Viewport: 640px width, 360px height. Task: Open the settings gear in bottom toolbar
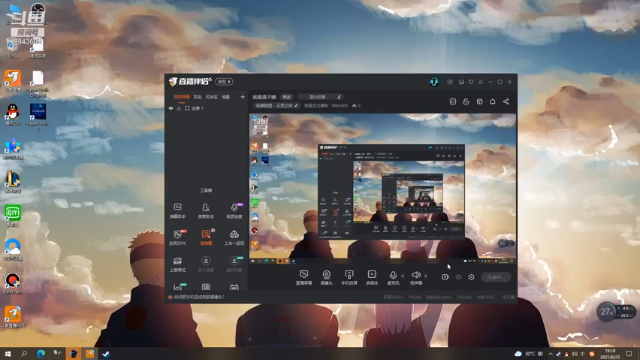471,277
